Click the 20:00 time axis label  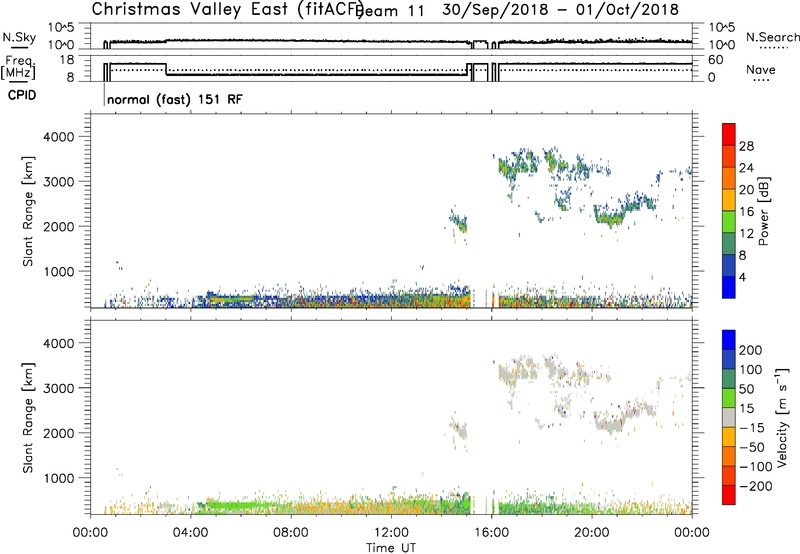591,533
